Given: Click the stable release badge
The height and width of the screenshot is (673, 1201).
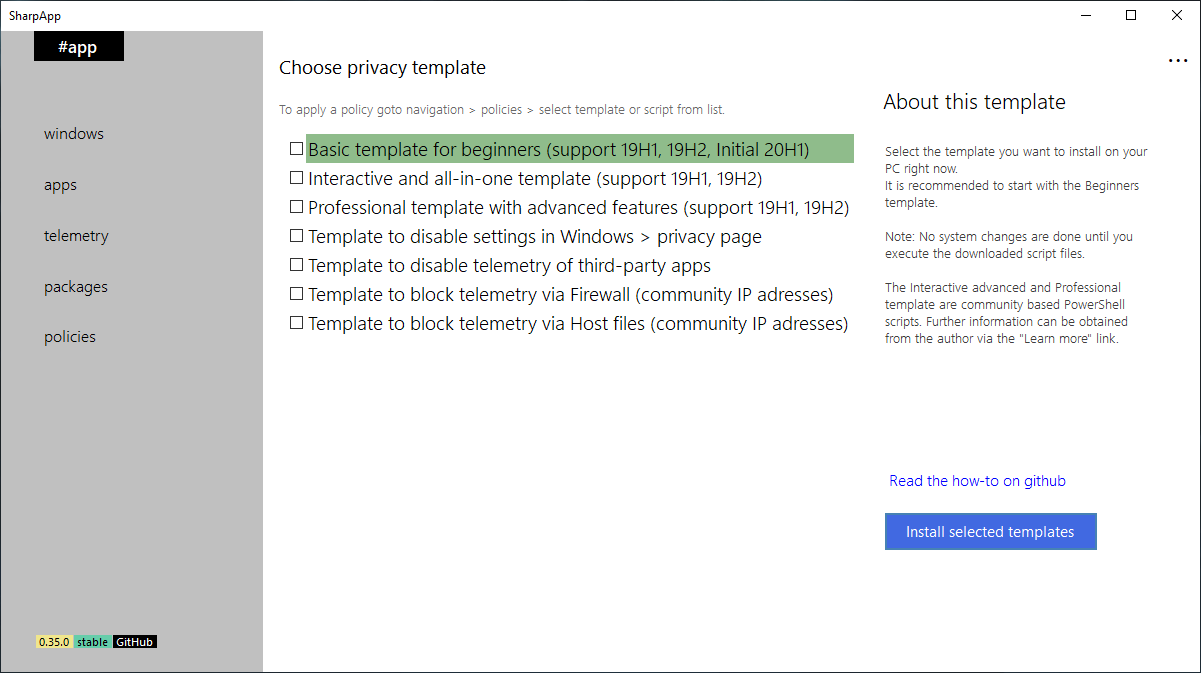Looking at the screenshot, I should 92,642.
